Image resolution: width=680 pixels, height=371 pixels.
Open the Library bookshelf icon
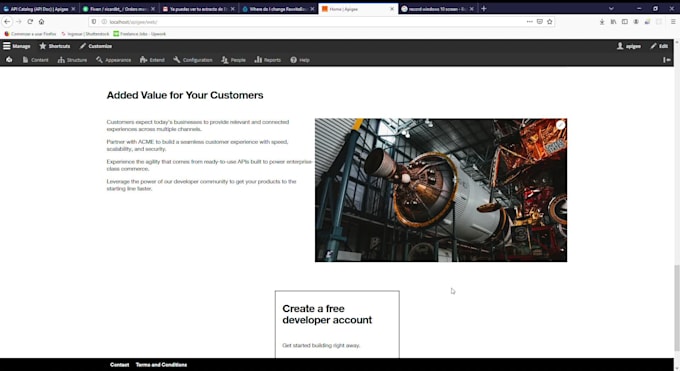coord(613,22)
